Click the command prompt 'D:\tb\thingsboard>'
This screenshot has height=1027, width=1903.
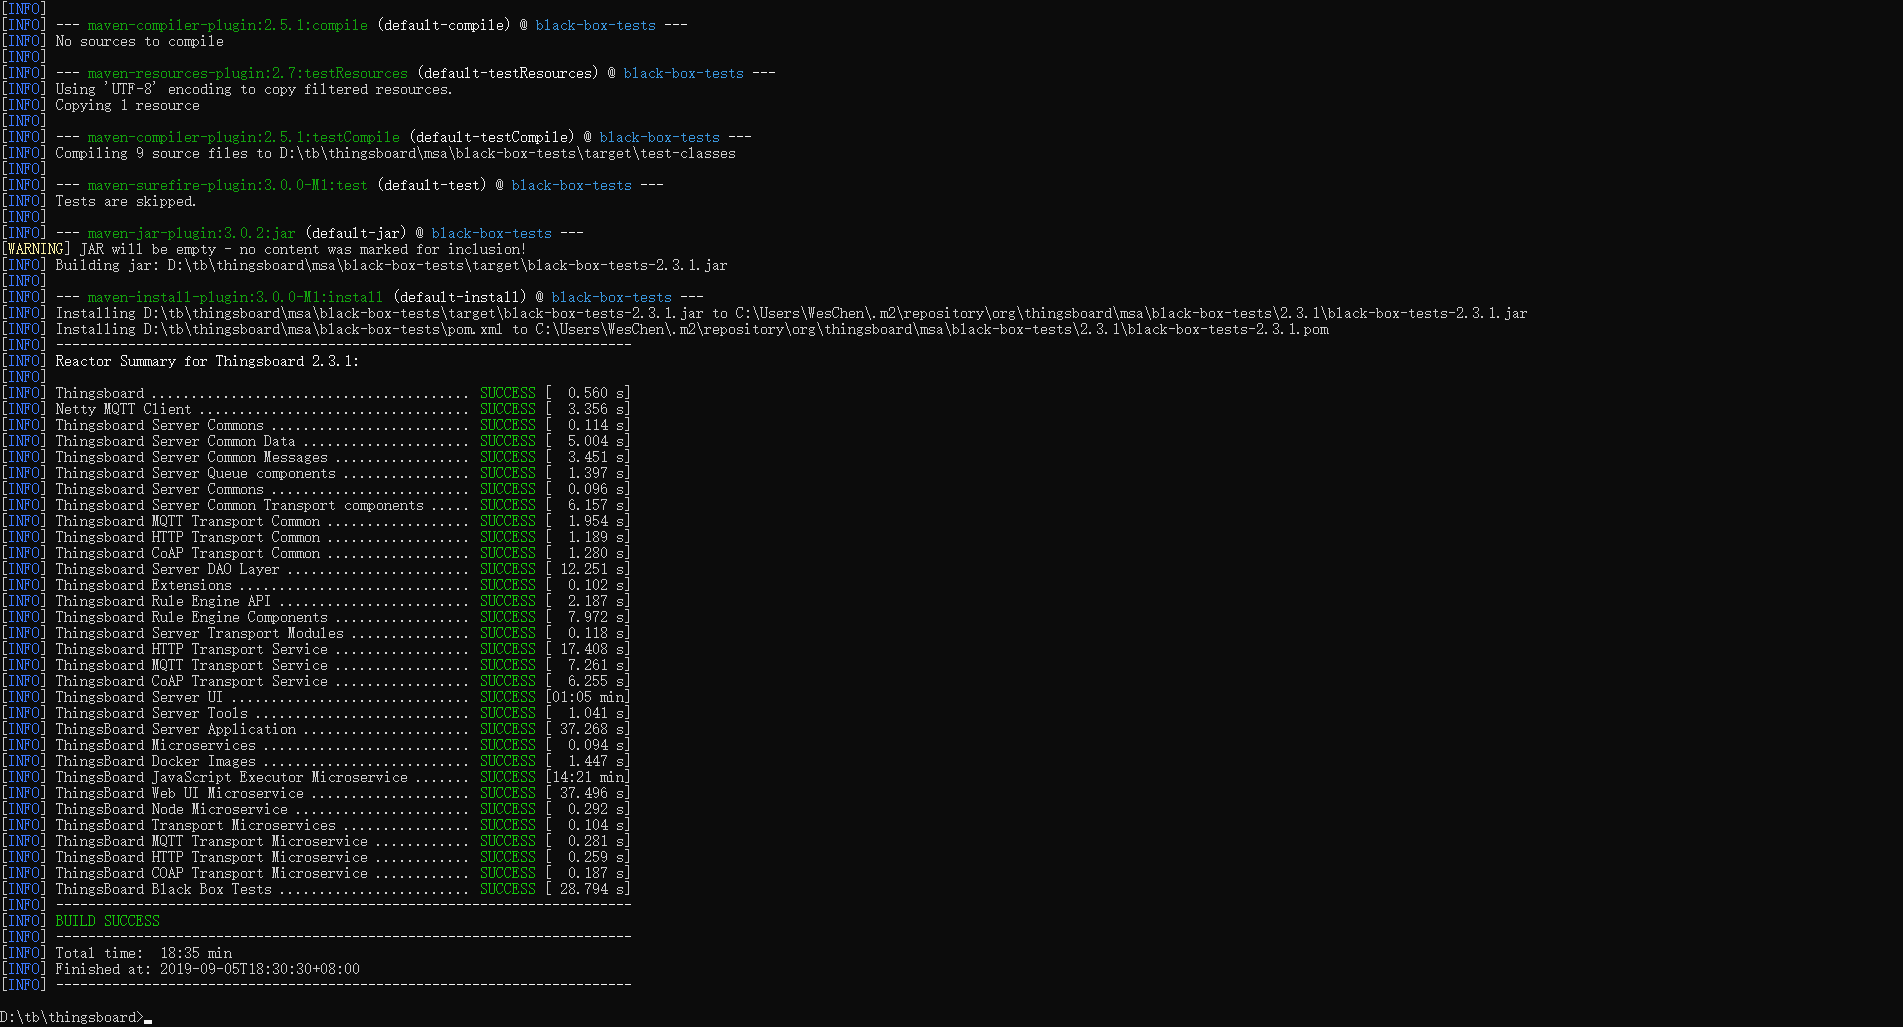72,1017
